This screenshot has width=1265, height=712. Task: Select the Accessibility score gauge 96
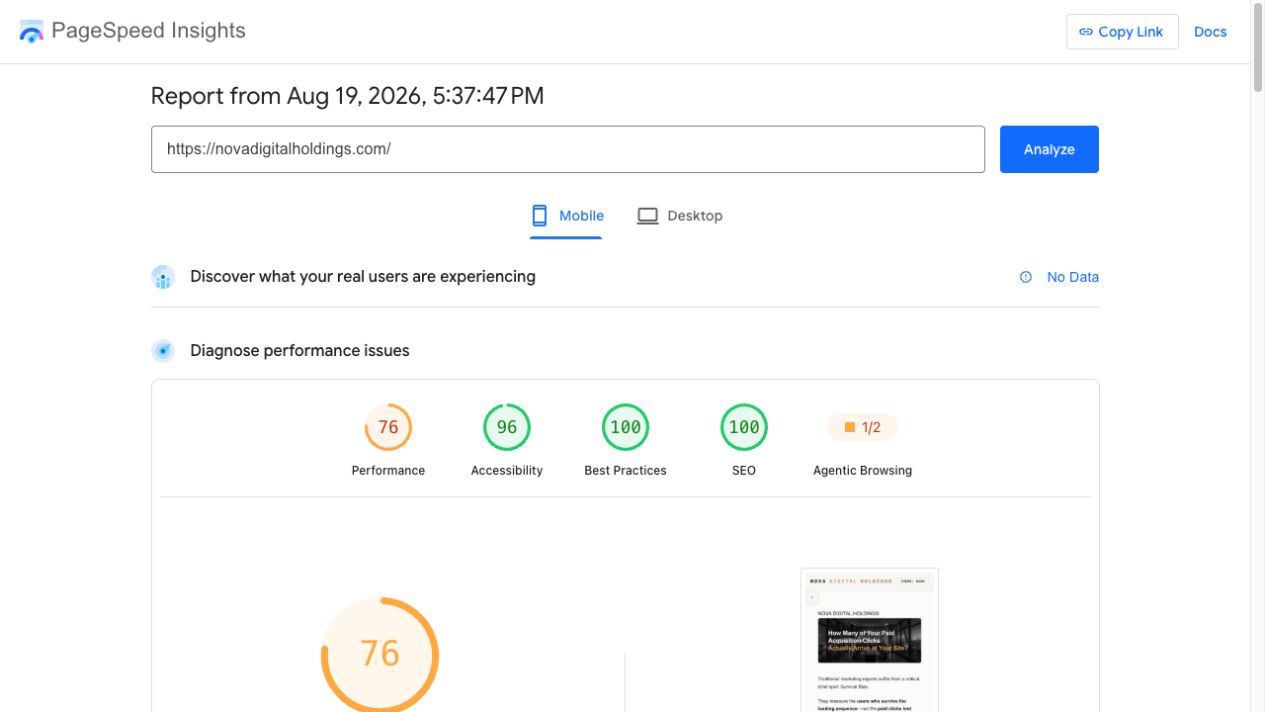(x=507, y=427)
